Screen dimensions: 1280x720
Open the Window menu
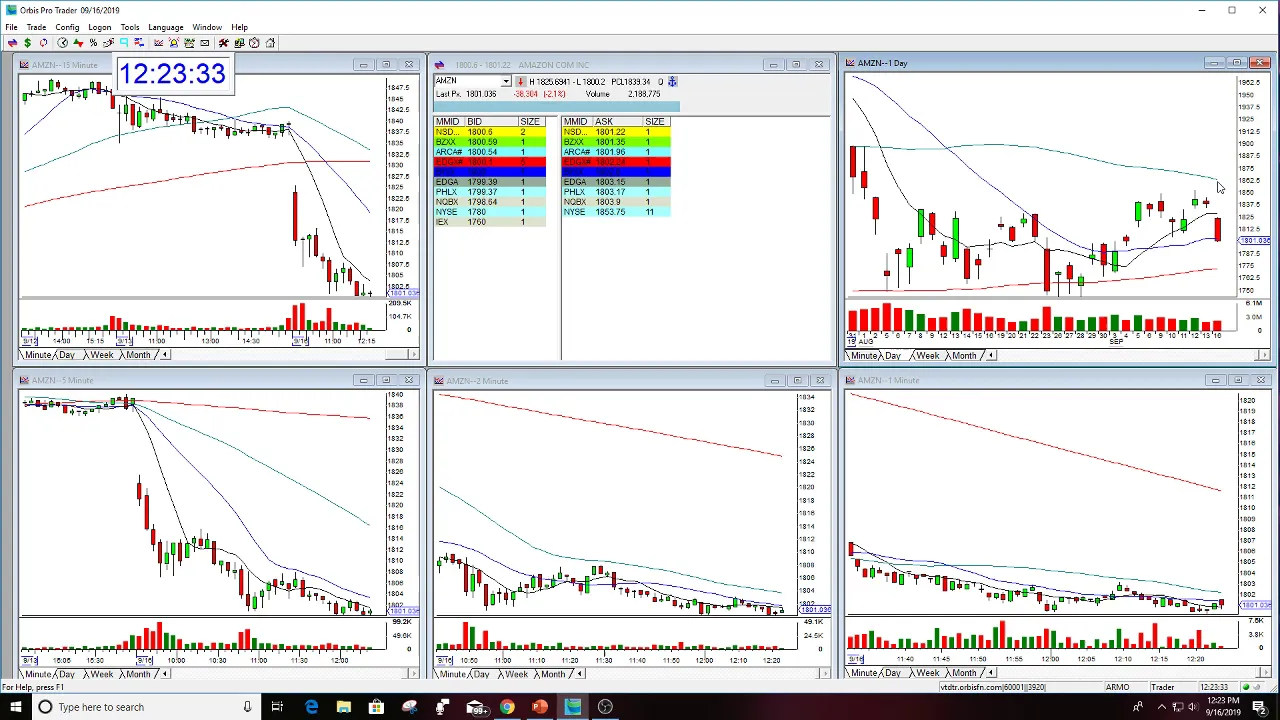[207, 27]
